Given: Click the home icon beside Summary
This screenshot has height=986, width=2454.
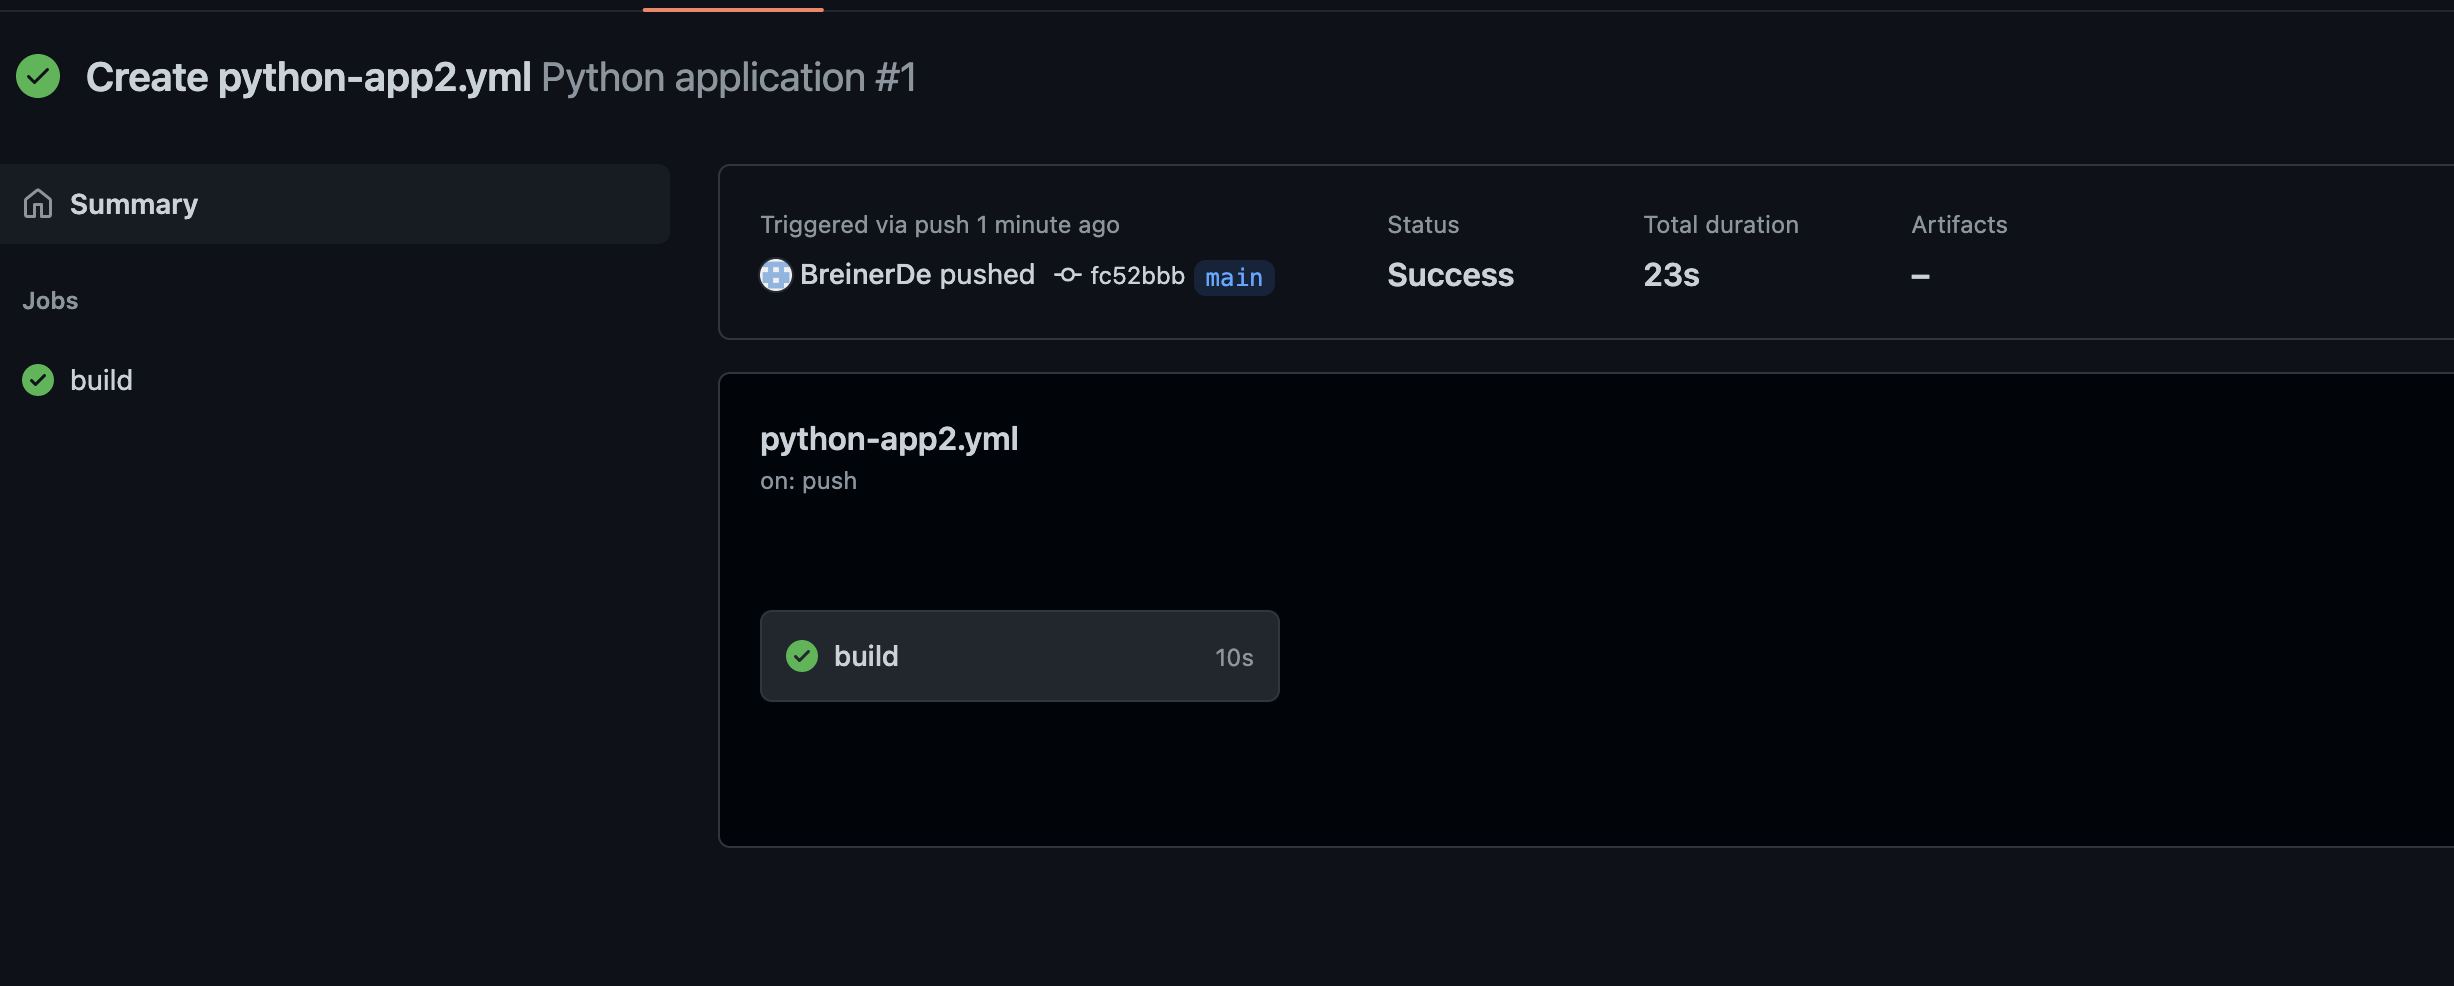Looking at the screenshot, I should pos(38,204).
